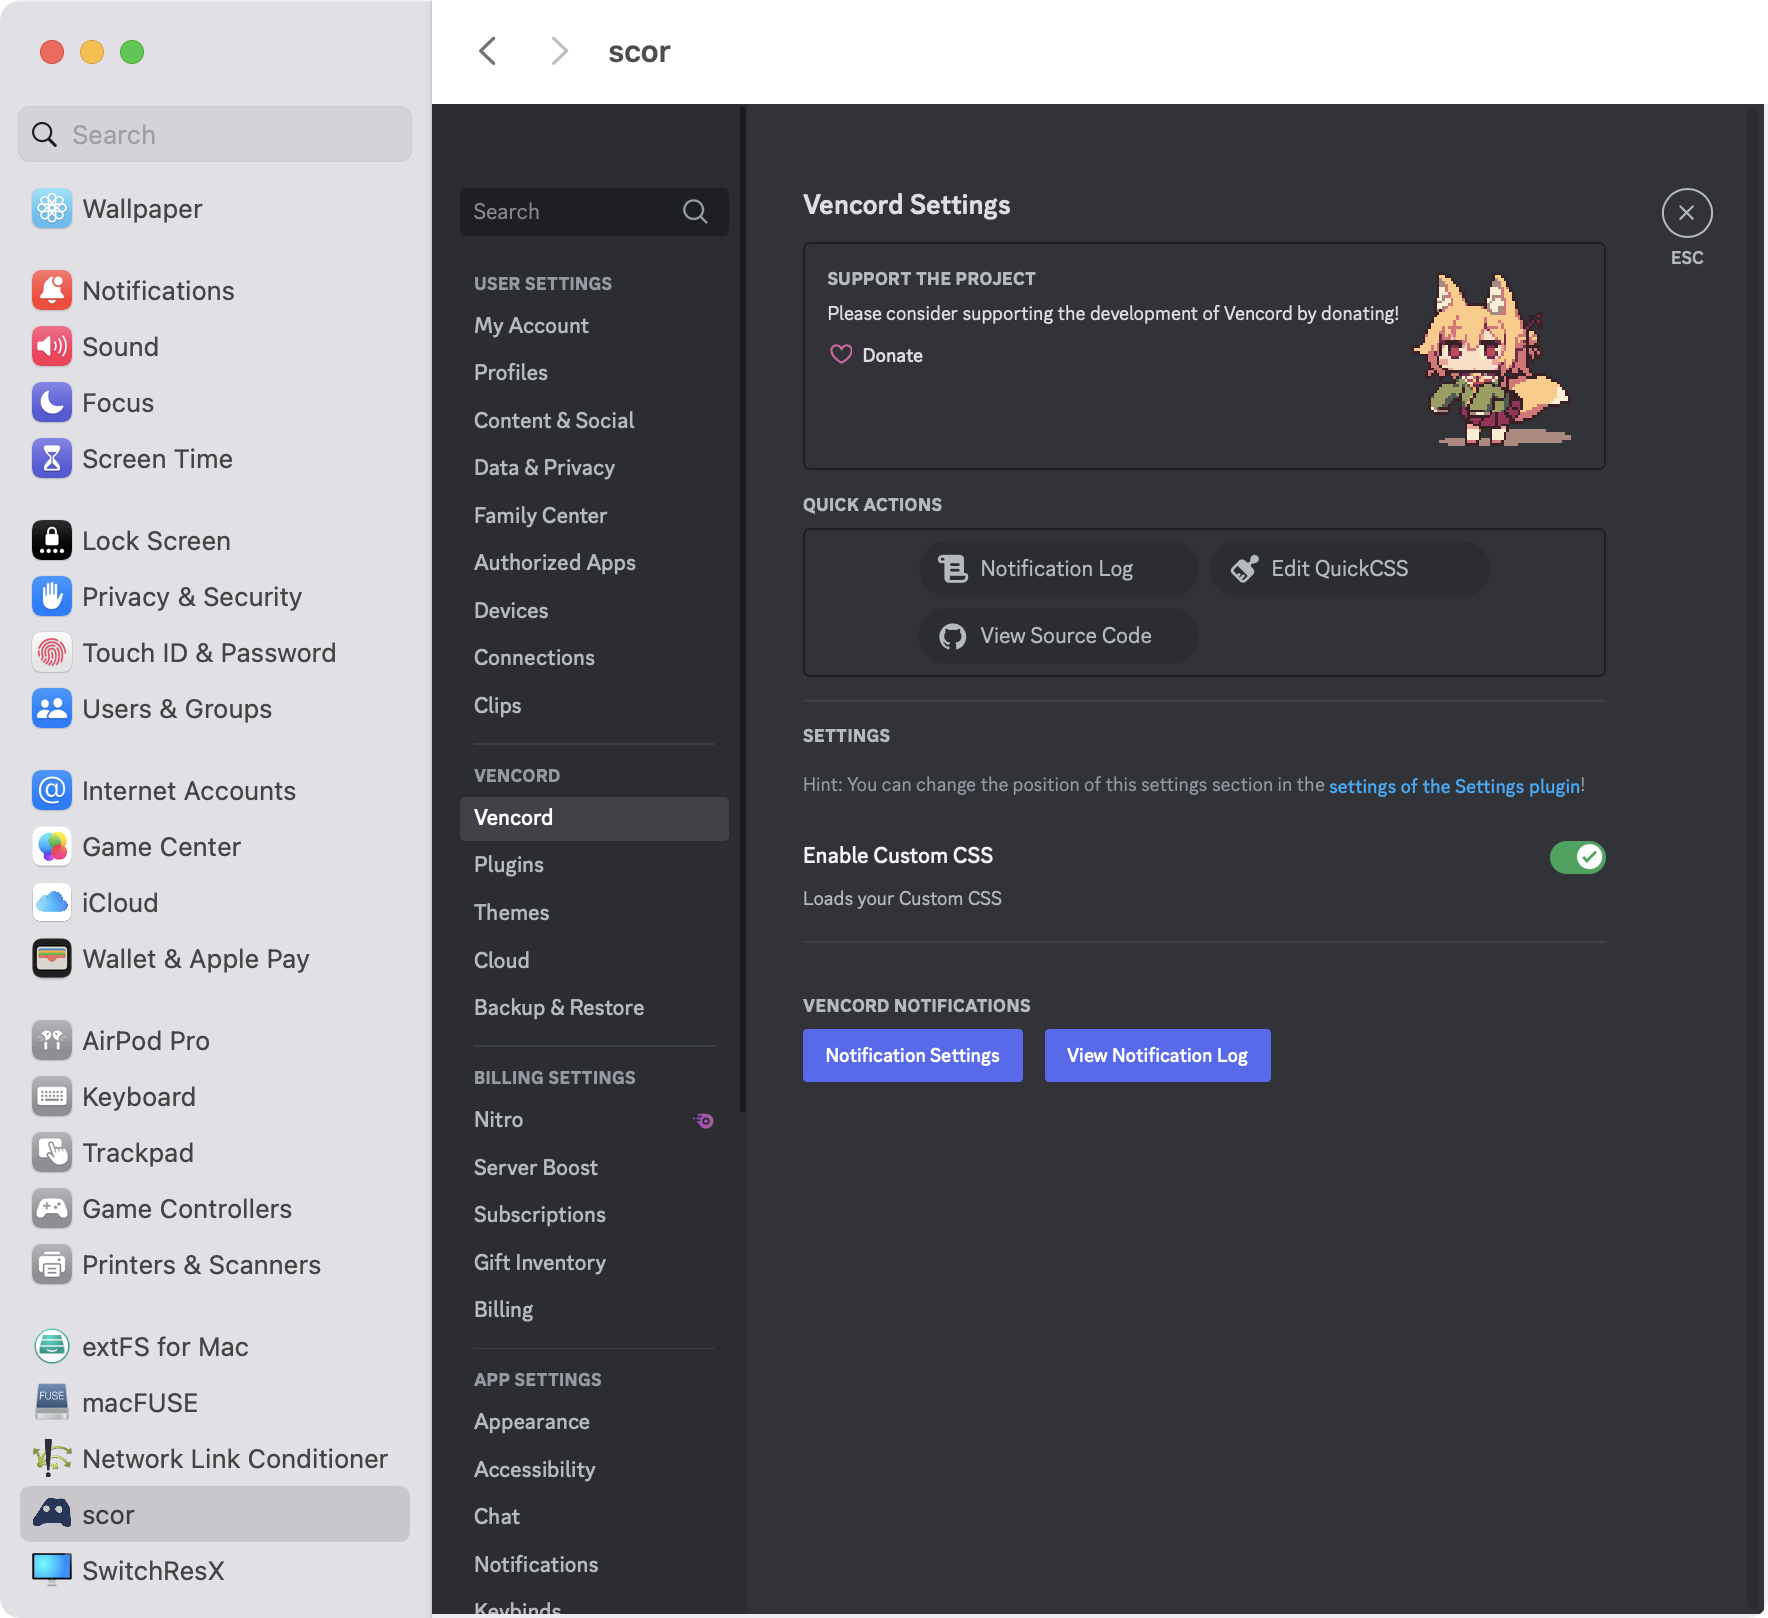Screen dimensions: 1768x1618
Task: Go back with the left chevron
Action: [x=487, y=51]
